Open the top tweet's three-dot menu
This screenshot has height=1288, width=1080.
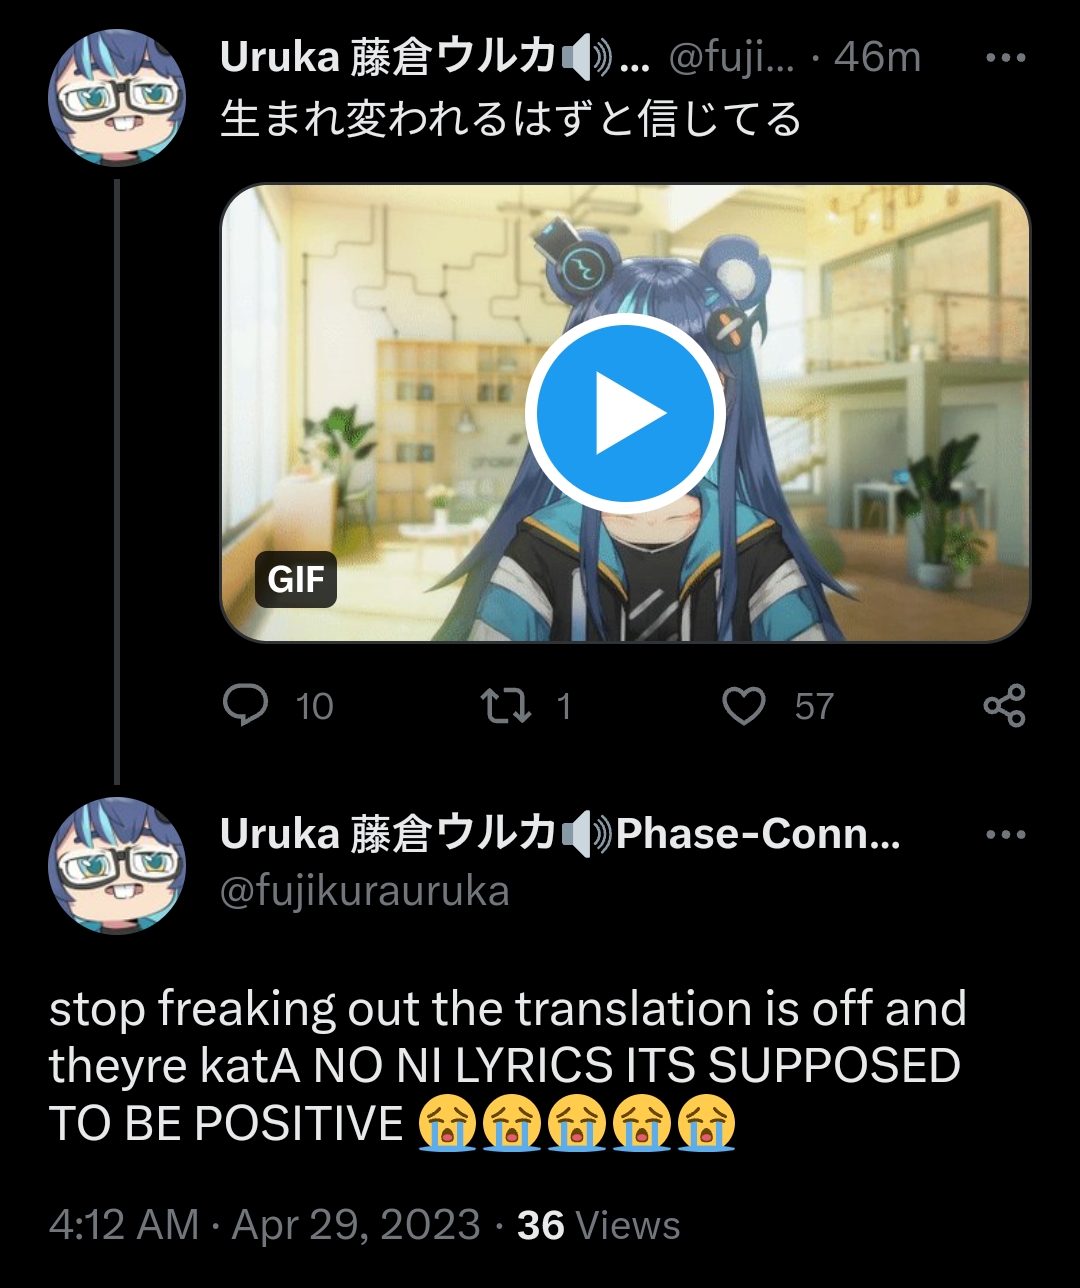coord(1006,58)
